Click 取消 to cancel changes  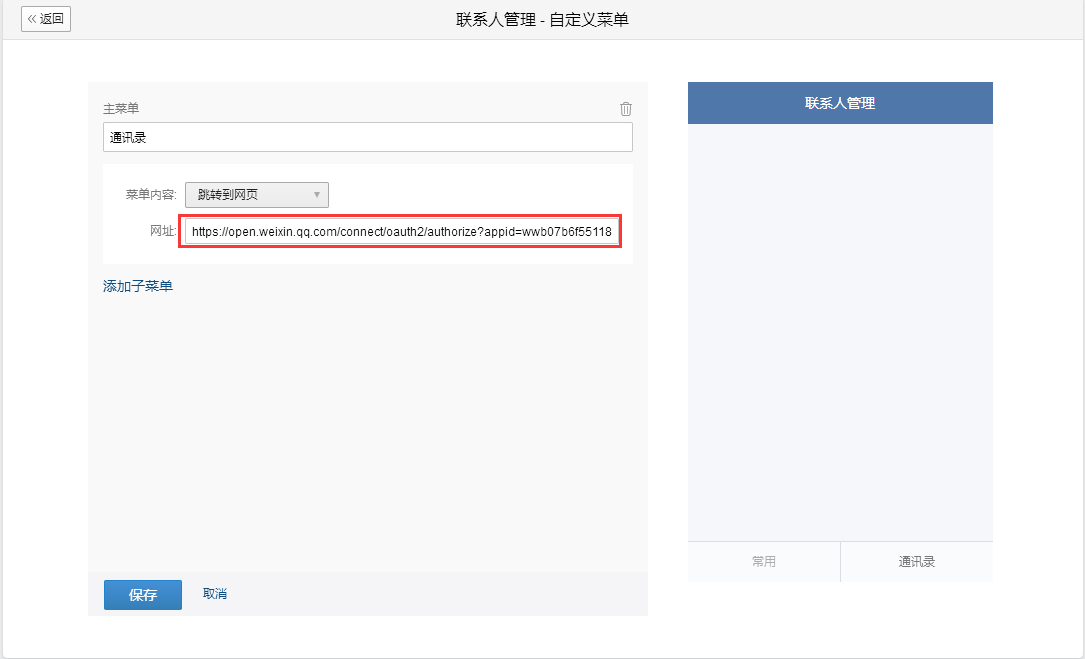pyautogui.click(x=215, y=594)
